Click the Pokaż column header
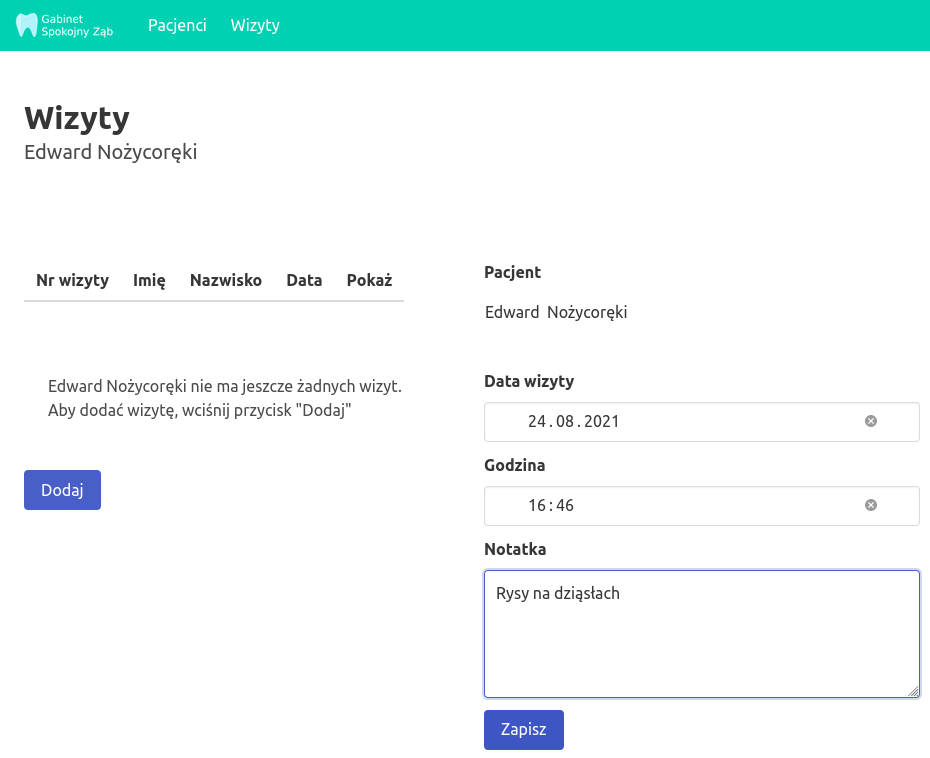This screenshot has height=758, width=930. point(369,280)
